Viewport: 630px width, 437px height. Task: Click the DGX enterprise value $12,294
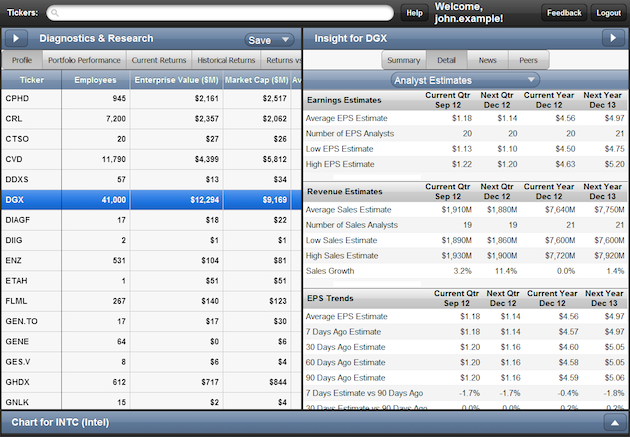tap(205, 200)
